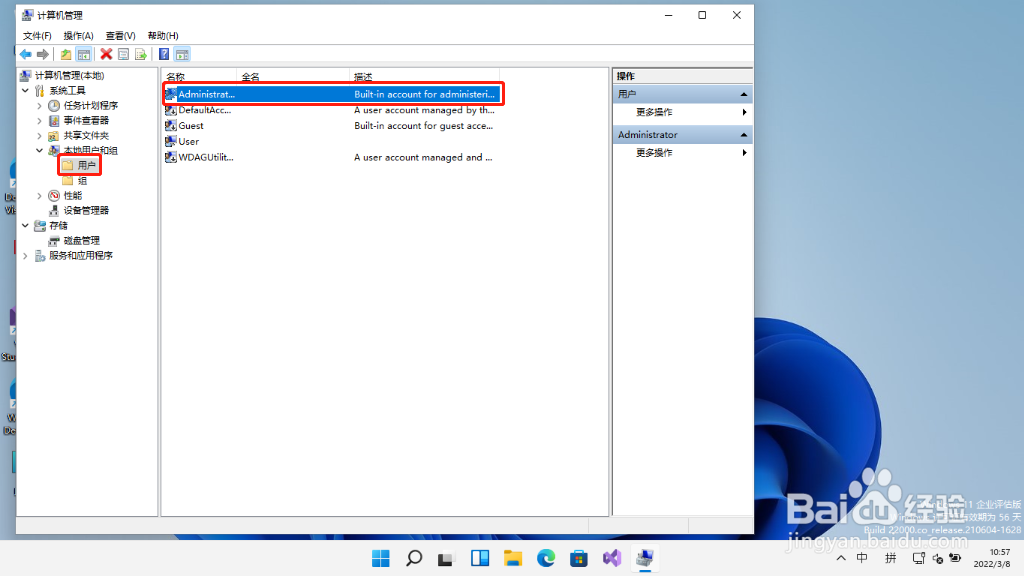This screenshot has height=576, width=1024.
Task: Select the User account row
Action: 332,141
